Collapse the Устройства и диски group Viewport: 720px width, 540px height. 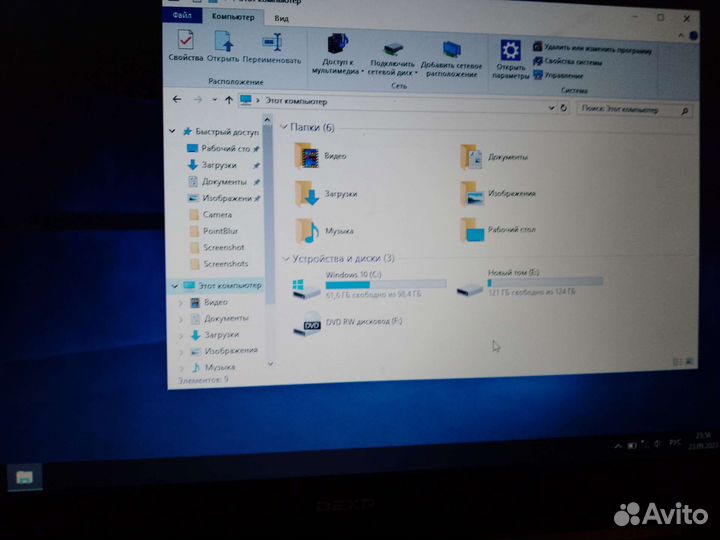coord(285,258)
